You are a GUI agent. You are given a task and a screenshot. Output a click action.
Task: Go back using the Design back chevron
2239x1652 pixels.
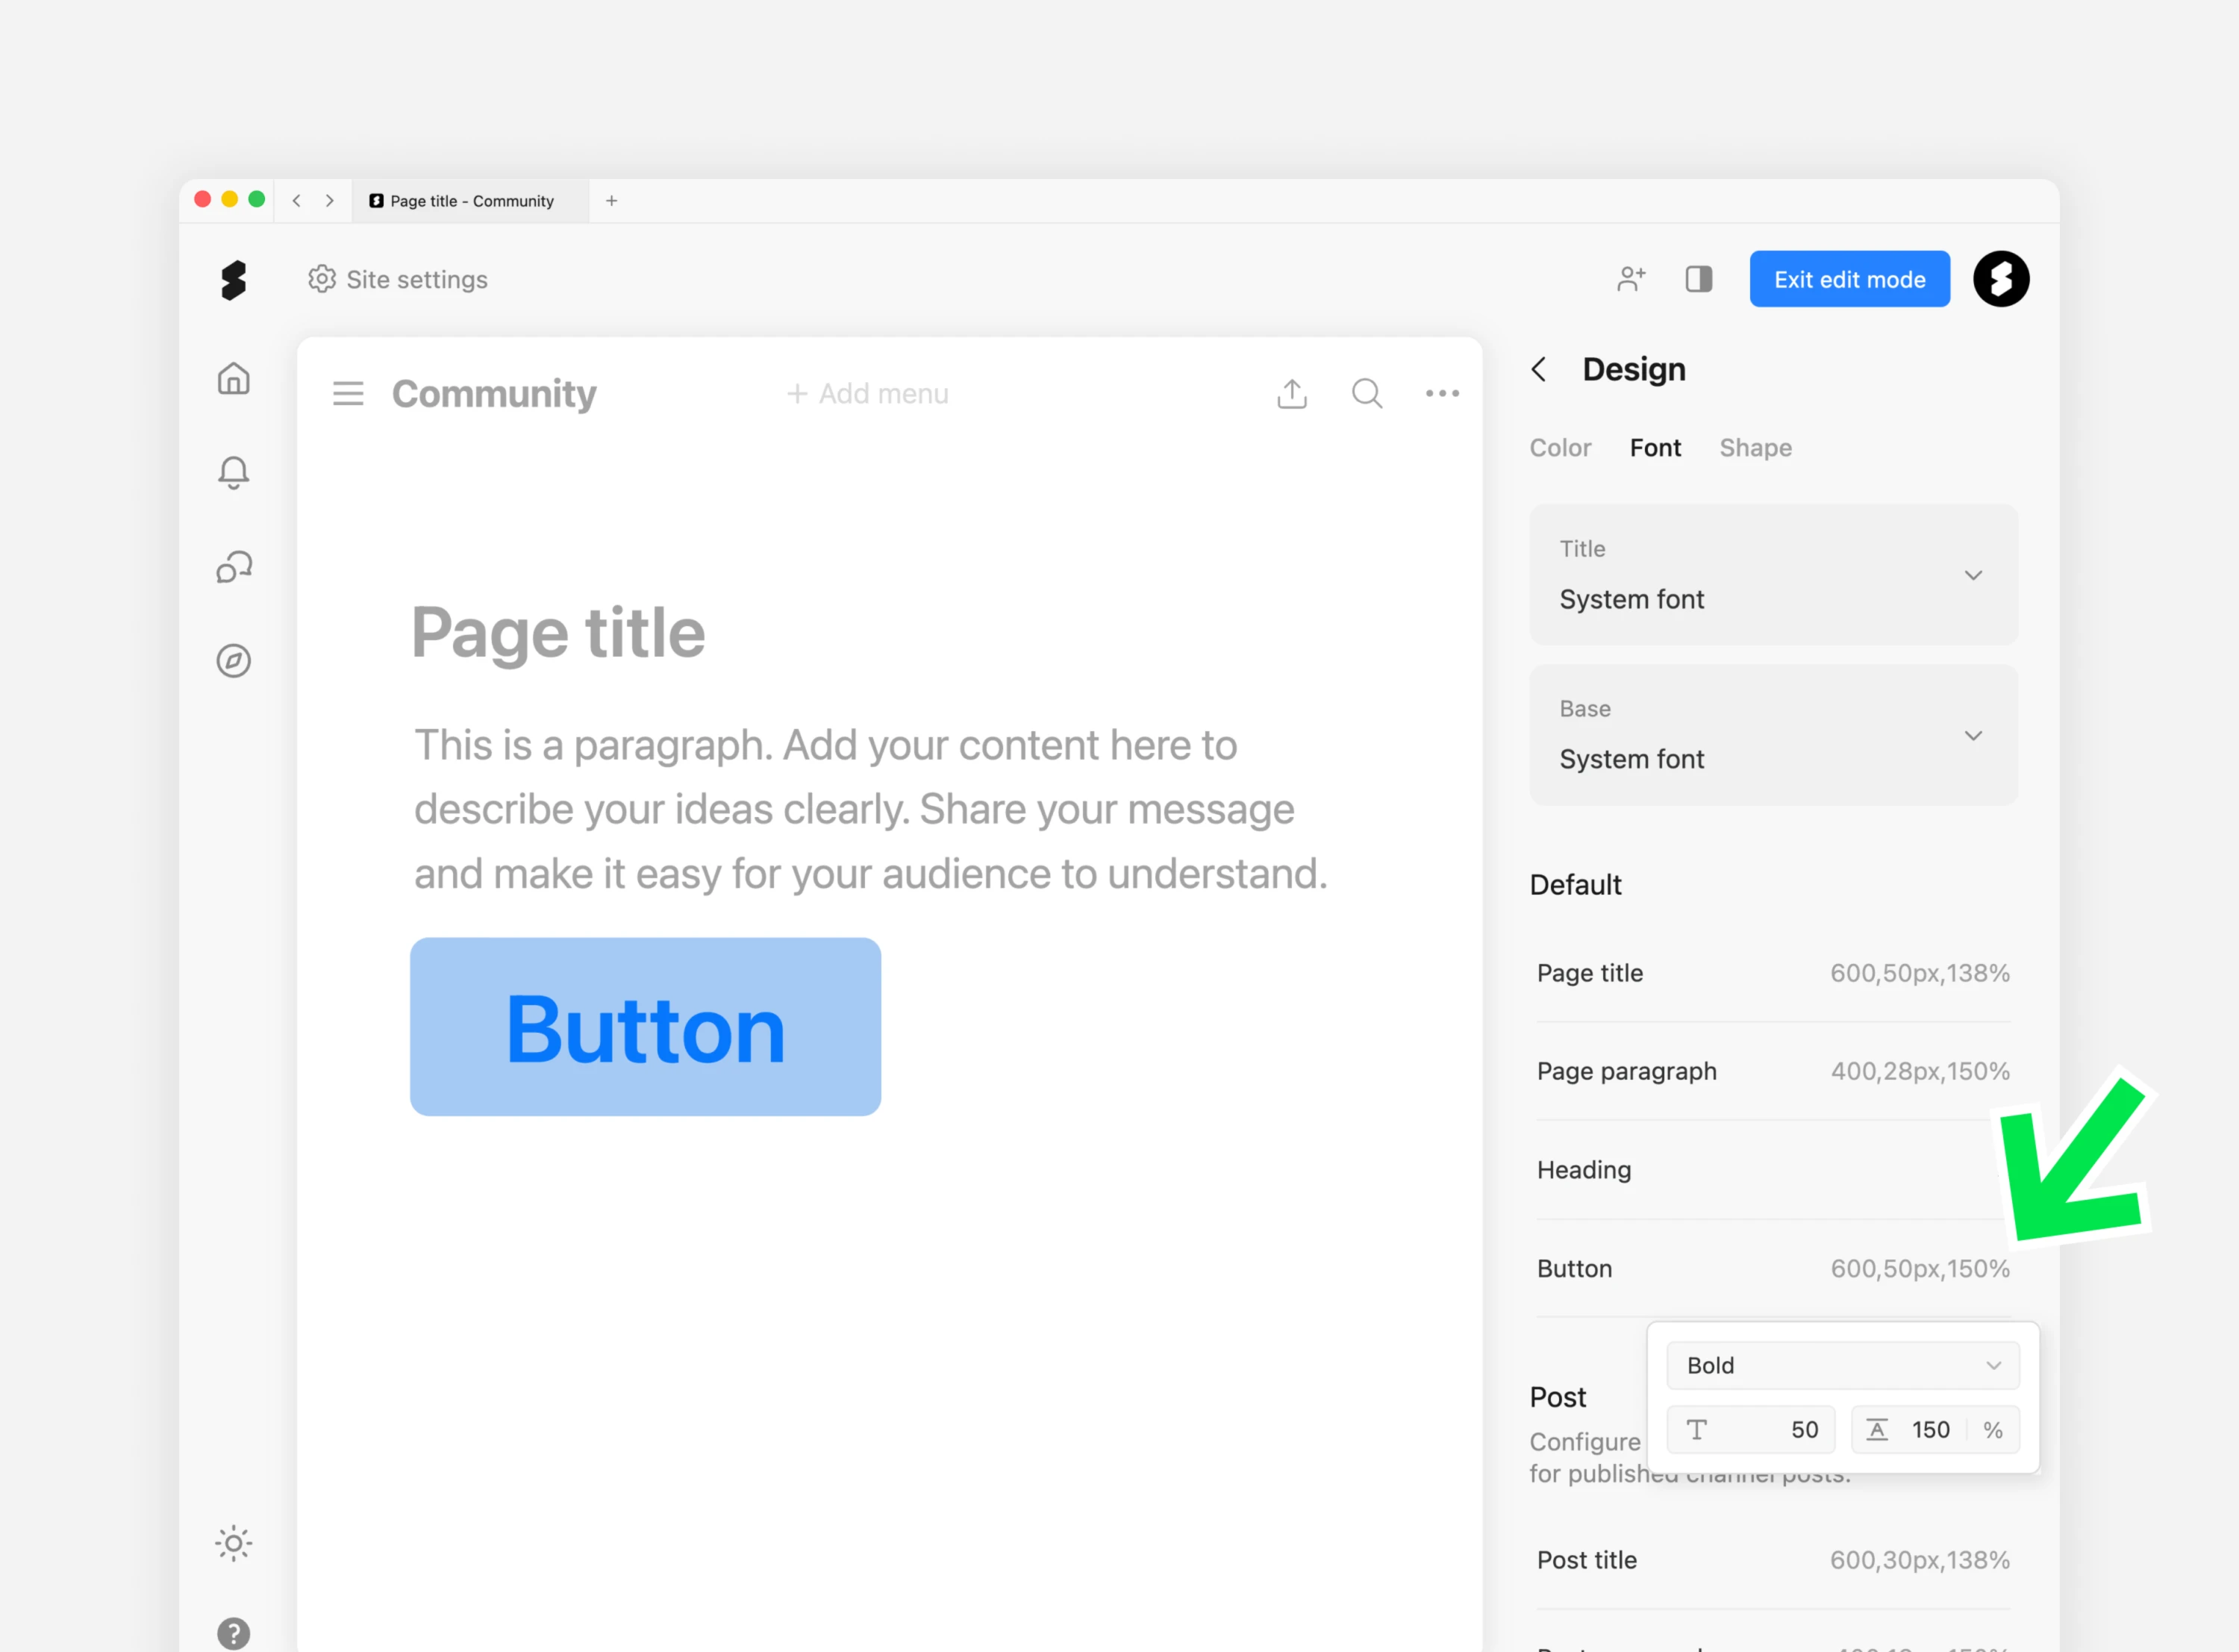coord(1539,370)
